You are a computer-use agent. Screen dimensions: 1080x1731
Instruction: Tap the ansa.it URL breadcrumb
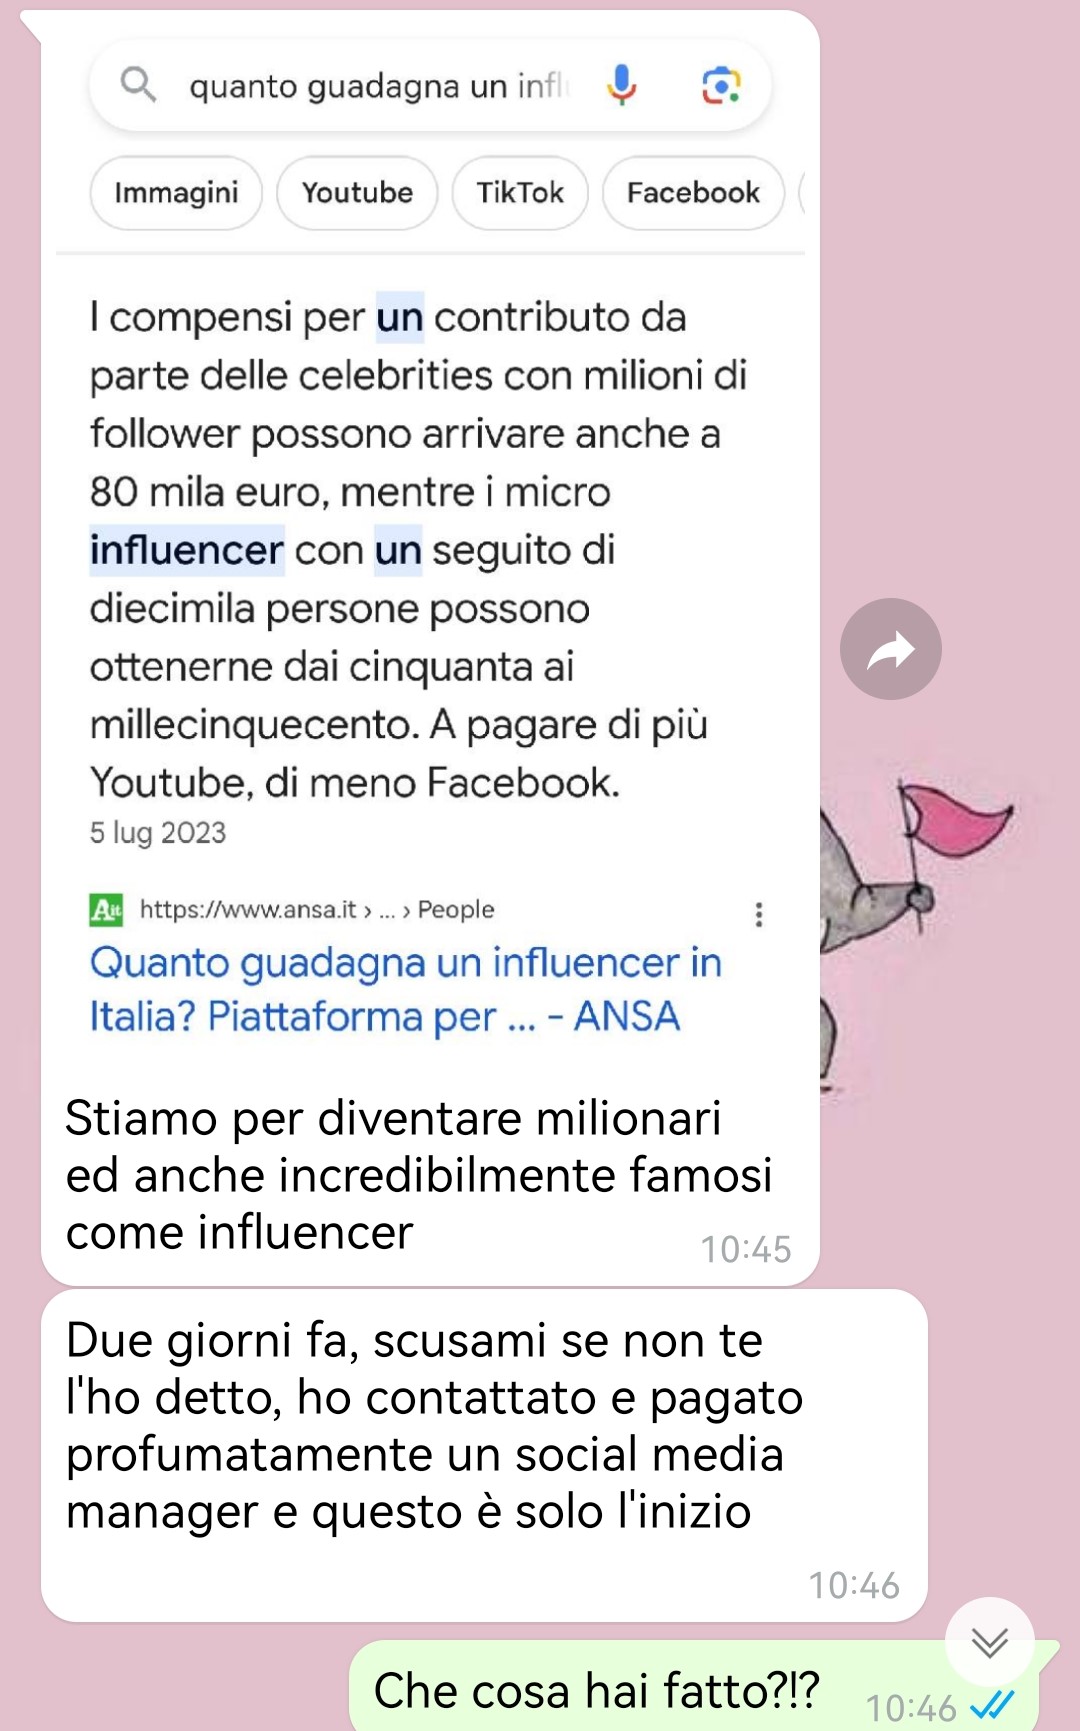pos(292,909)
